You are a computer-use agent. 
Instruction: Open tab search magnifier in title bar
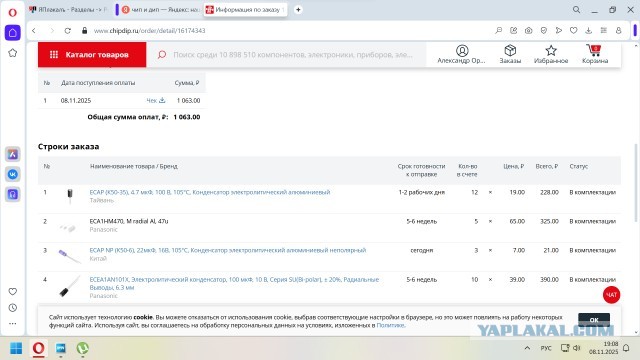pyautogui.click(x=576, y=9)
